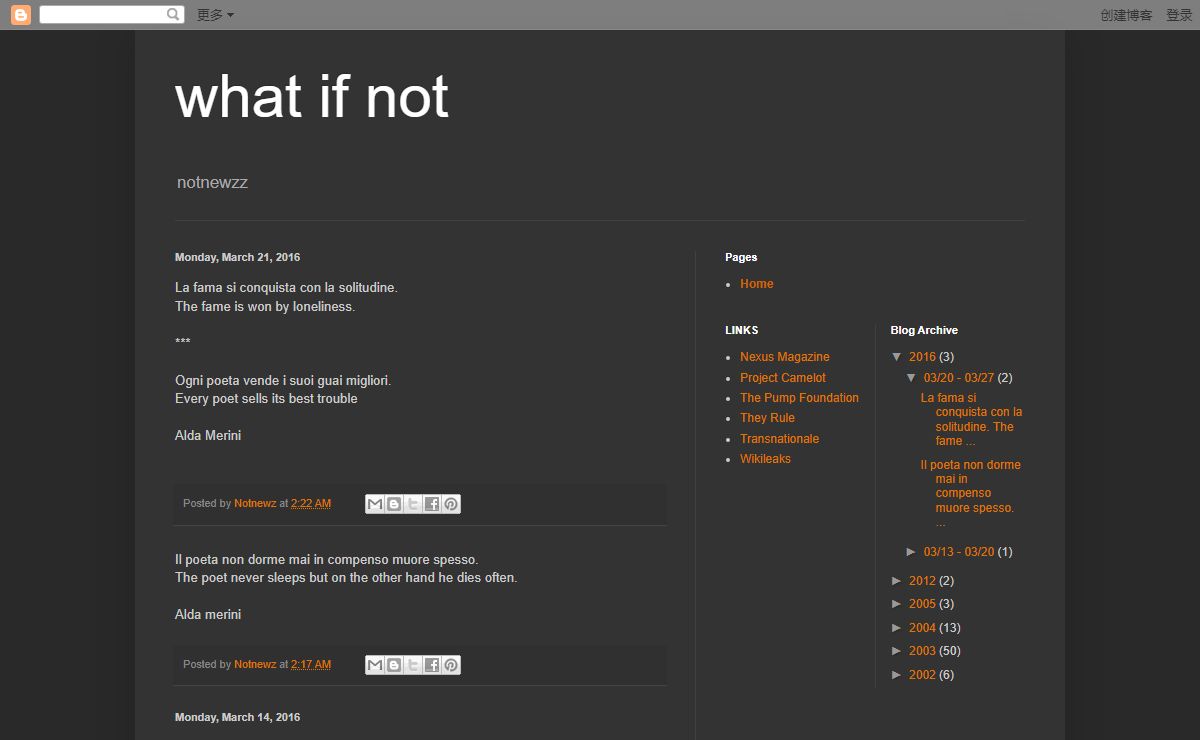Click the Blogger logo icon in navbar

pyautogui.click(x=20, y=15)
